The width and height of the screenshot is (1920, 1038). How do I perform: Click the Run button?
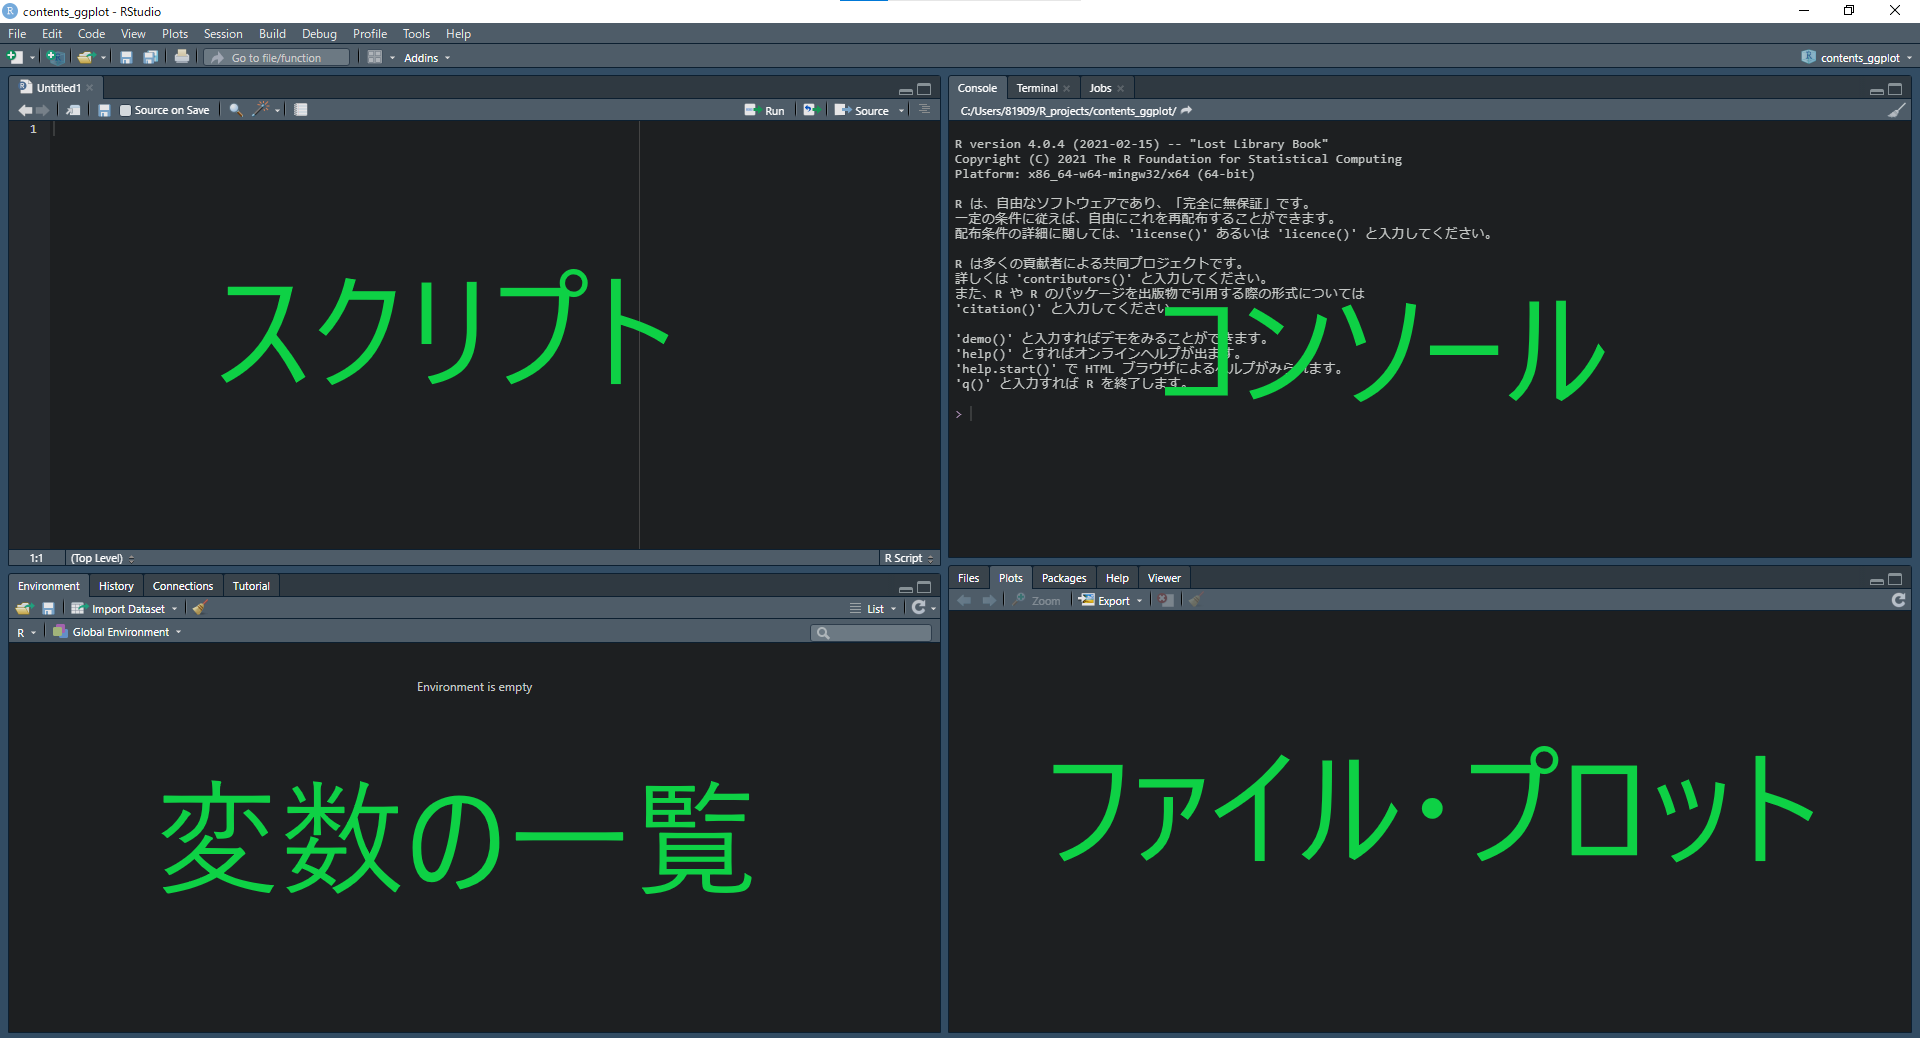[x=765, y=110]
